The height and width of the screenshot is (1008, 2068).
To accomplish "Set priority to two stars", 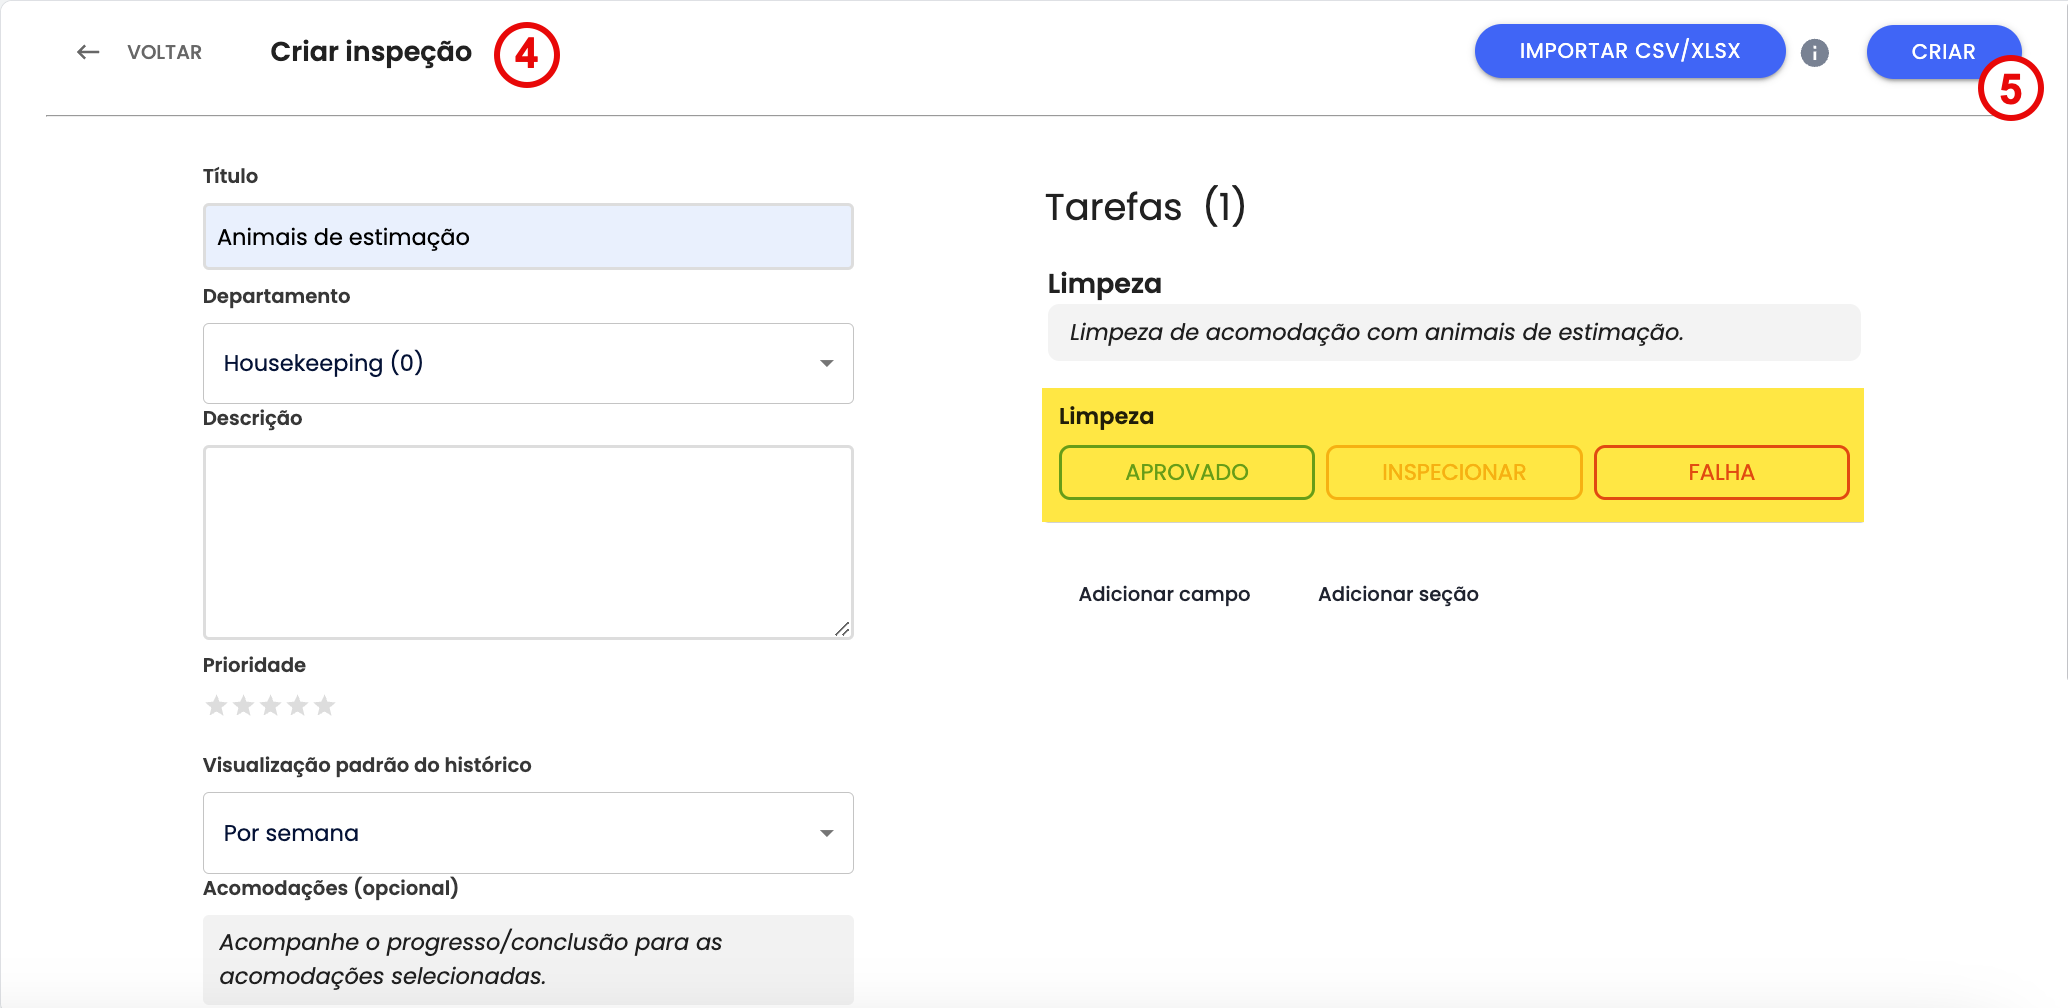I will 243,706.
